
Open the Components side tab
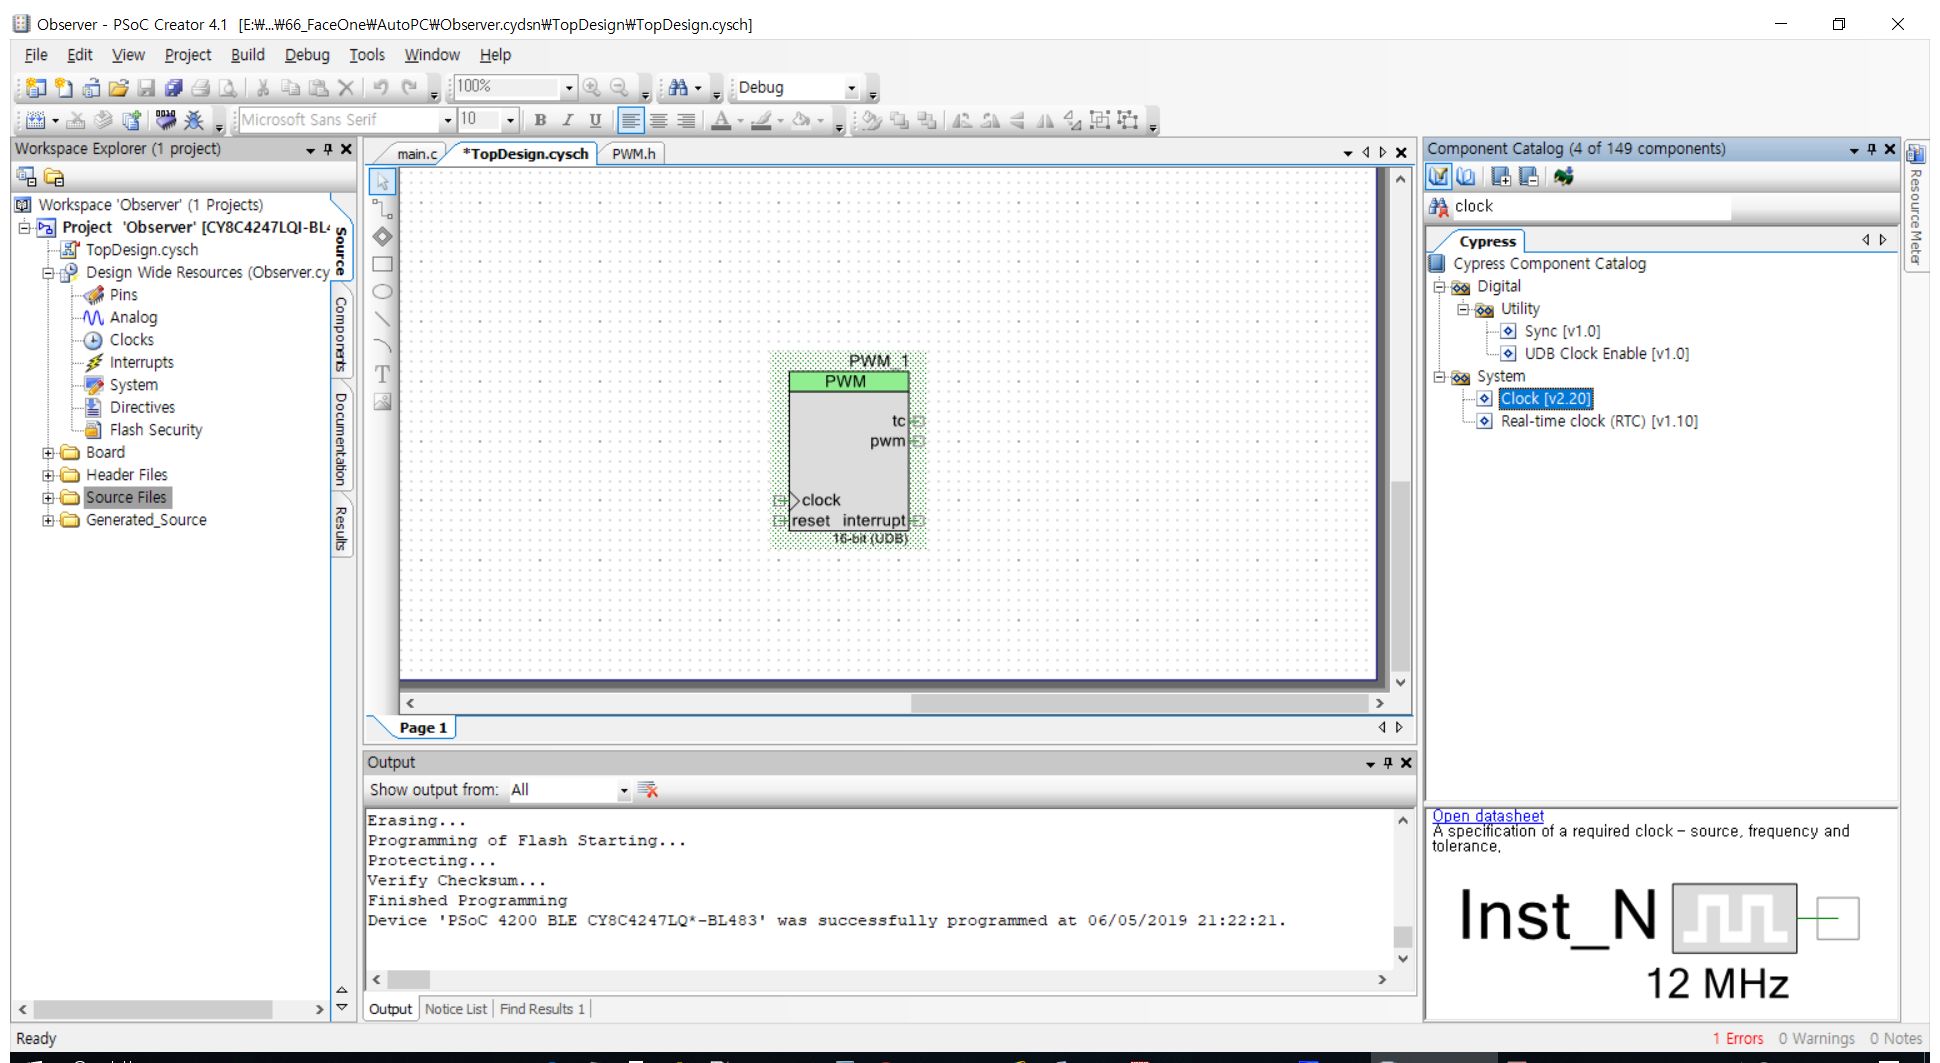pos(341,334)
